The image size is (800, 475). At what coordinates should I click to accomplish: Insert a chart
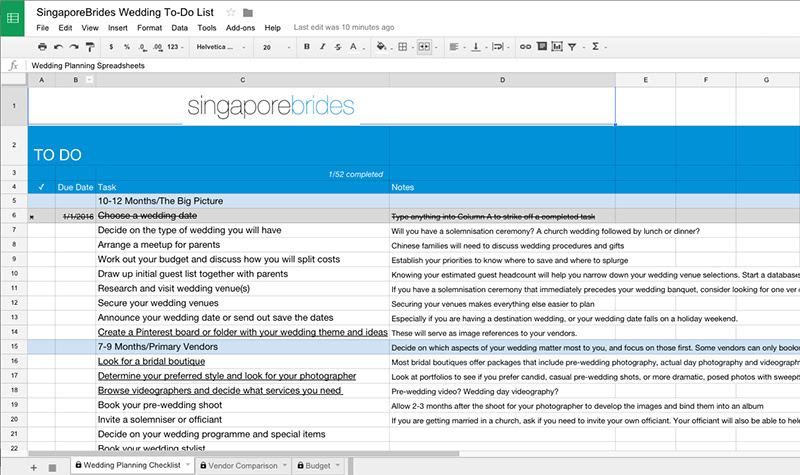(x=557, y=47)
